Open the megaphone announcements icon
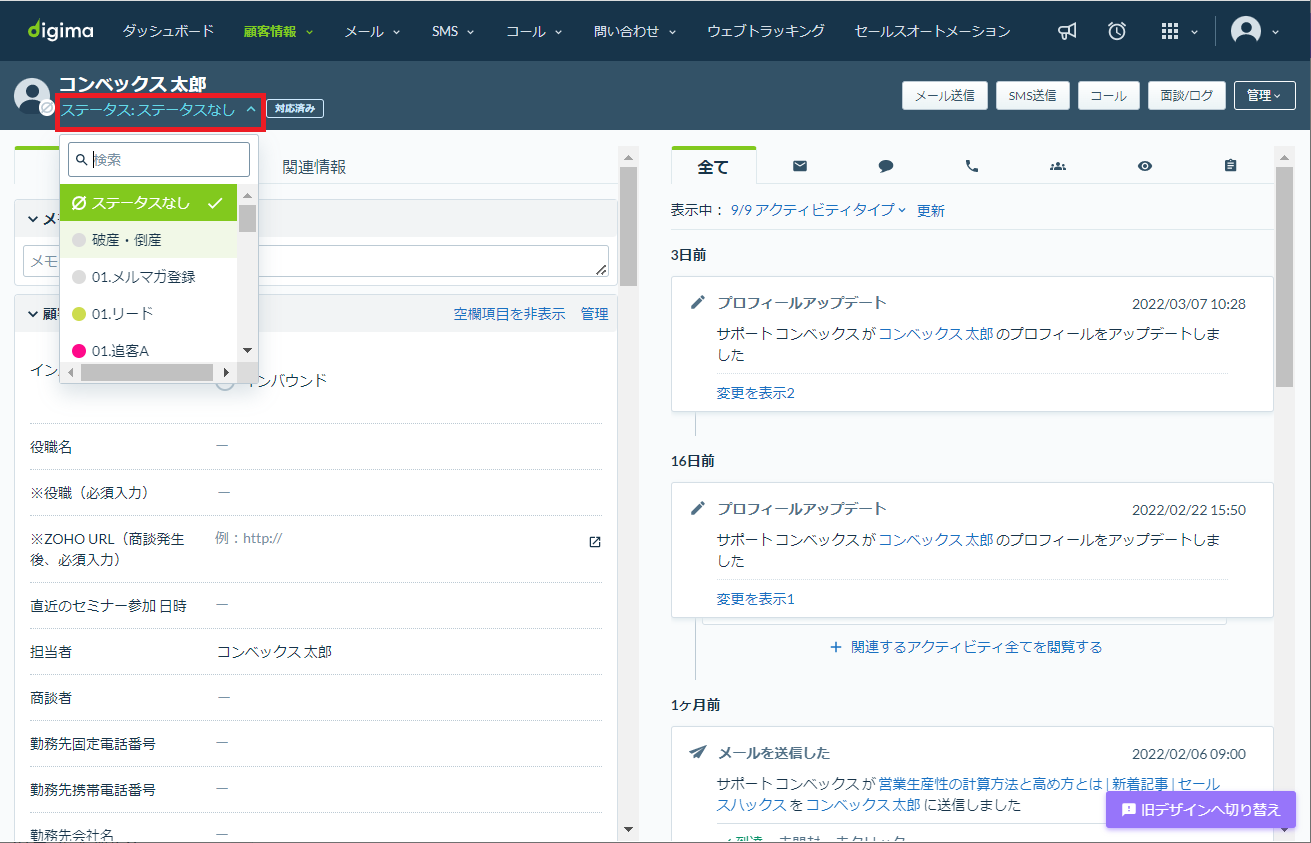 tap(1067, 31)
